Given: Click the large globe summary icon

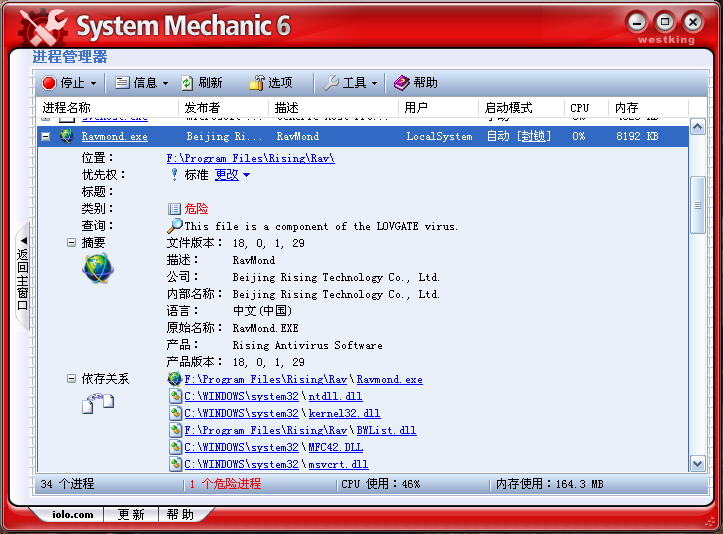Looking at the screenshot, I should tap(97, 268).
